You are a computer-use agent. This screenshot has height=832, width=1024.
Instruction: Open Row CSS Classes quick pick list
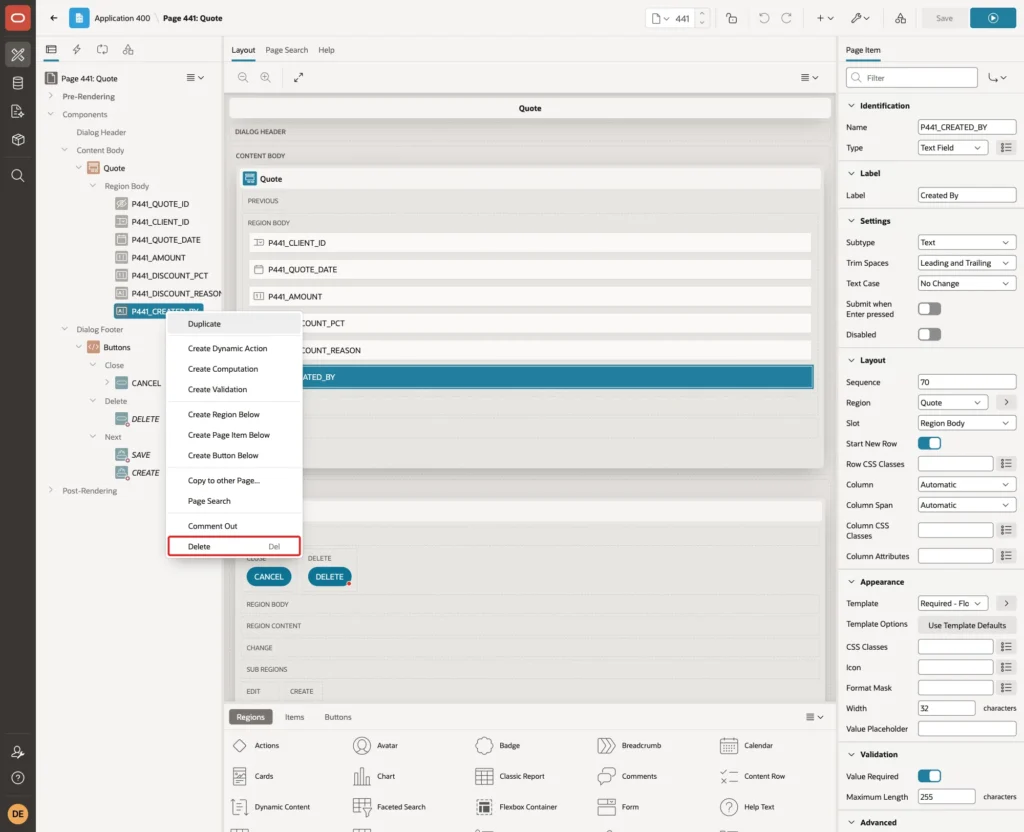[1006, 464]
